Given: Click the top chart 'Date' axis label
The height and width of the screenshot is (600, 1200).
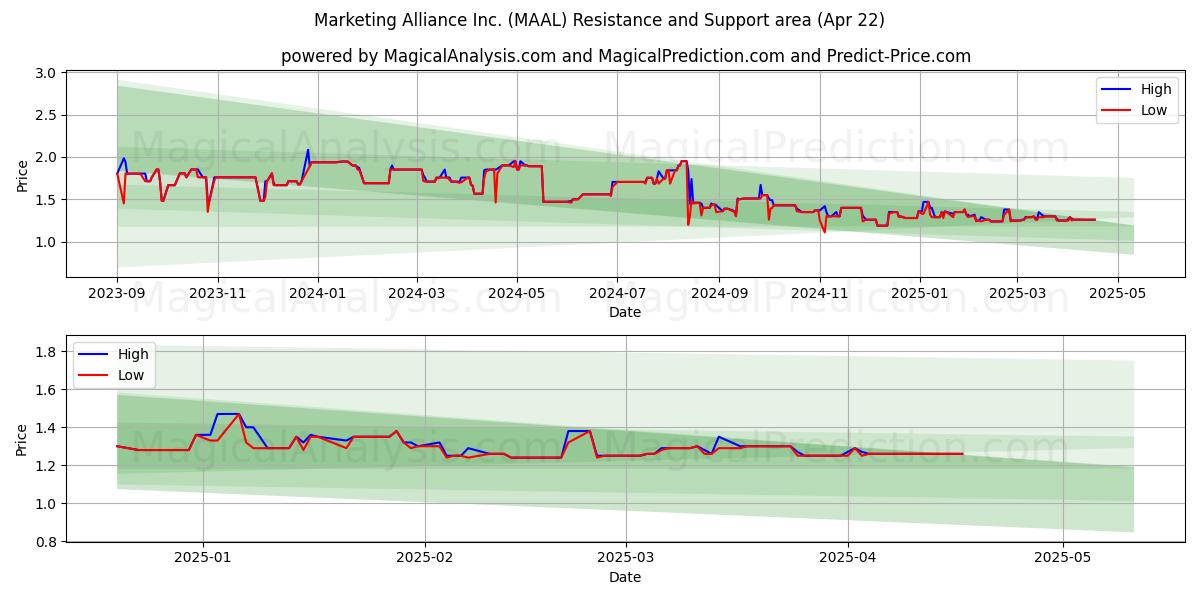Looking at the screenshot, I should (625, 312).
